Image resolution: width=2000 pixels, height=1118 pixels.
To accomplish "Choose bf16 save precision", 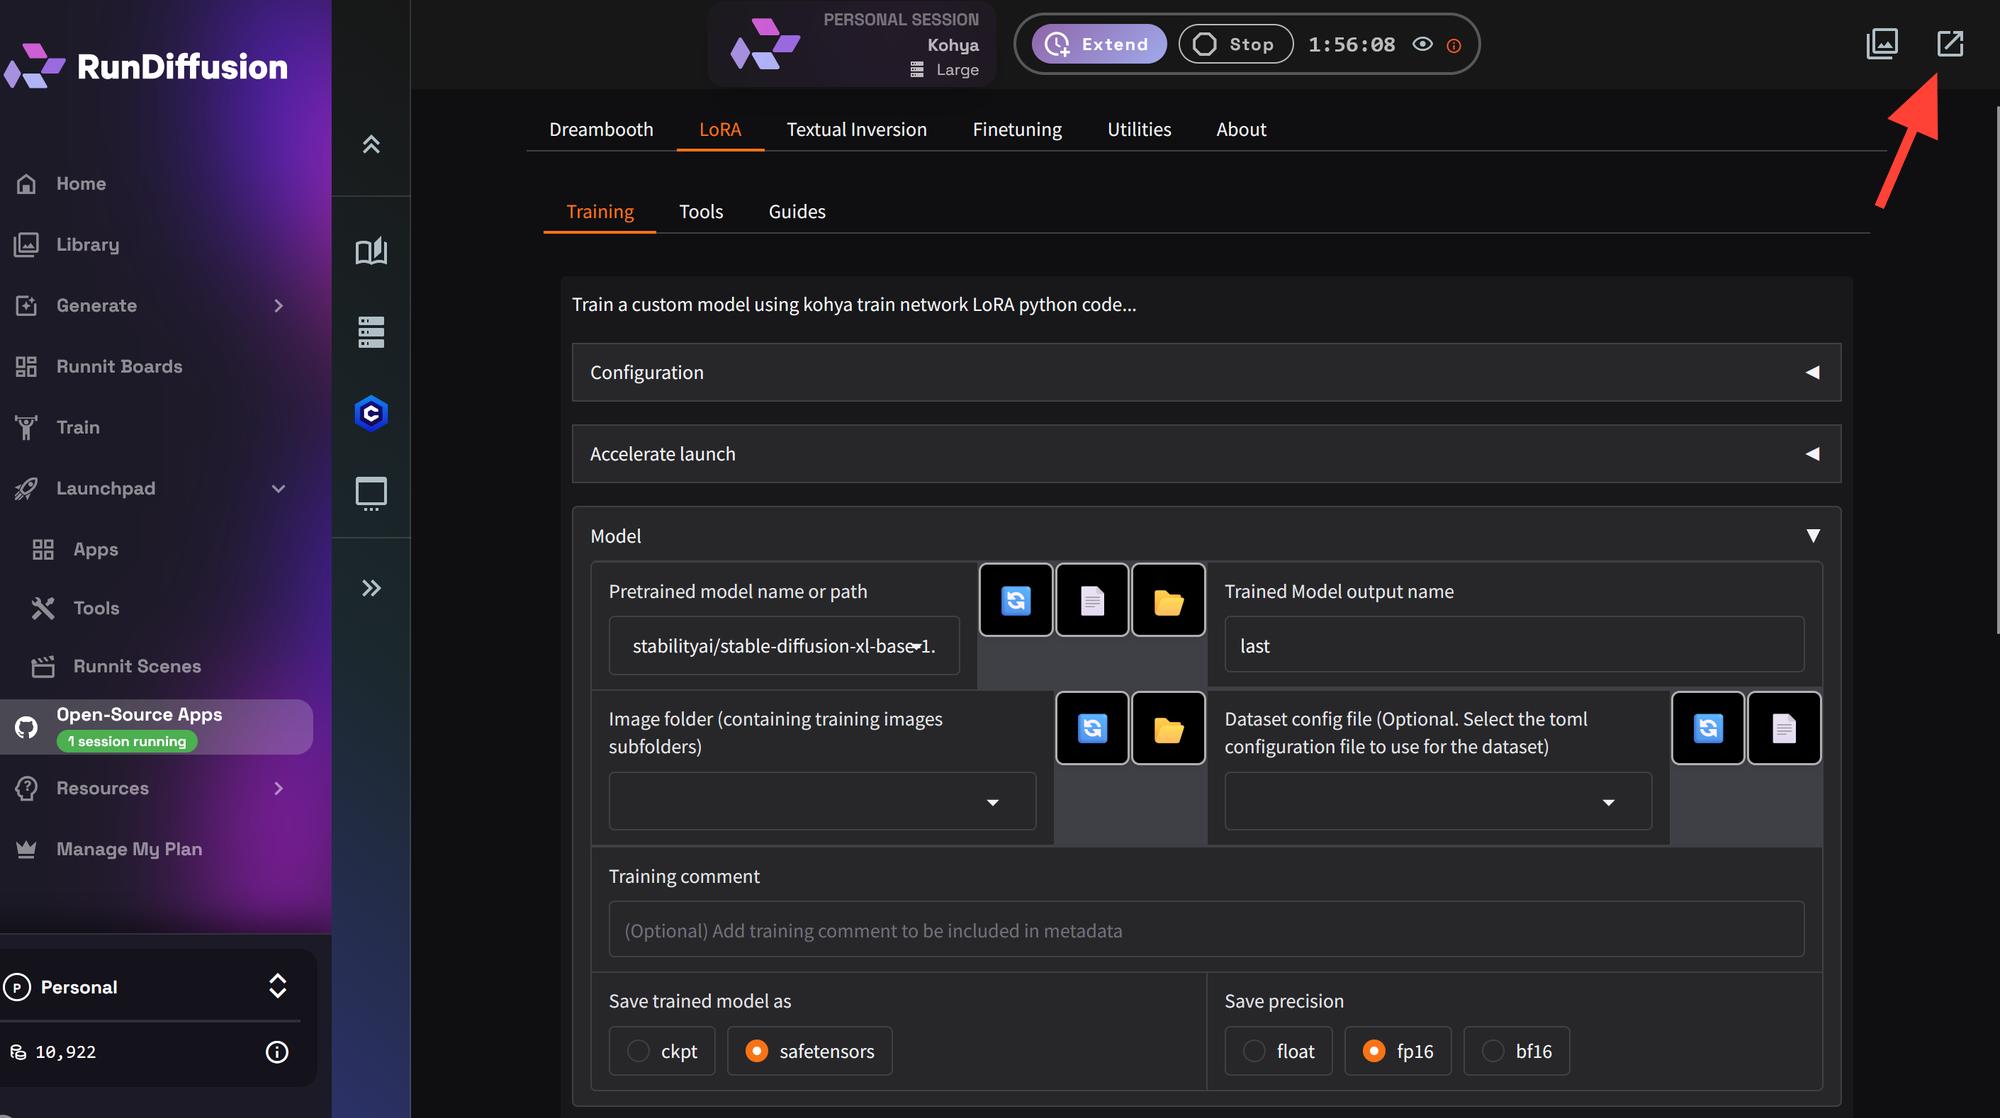I will pyautogui.click(x=1493, y=1051).
